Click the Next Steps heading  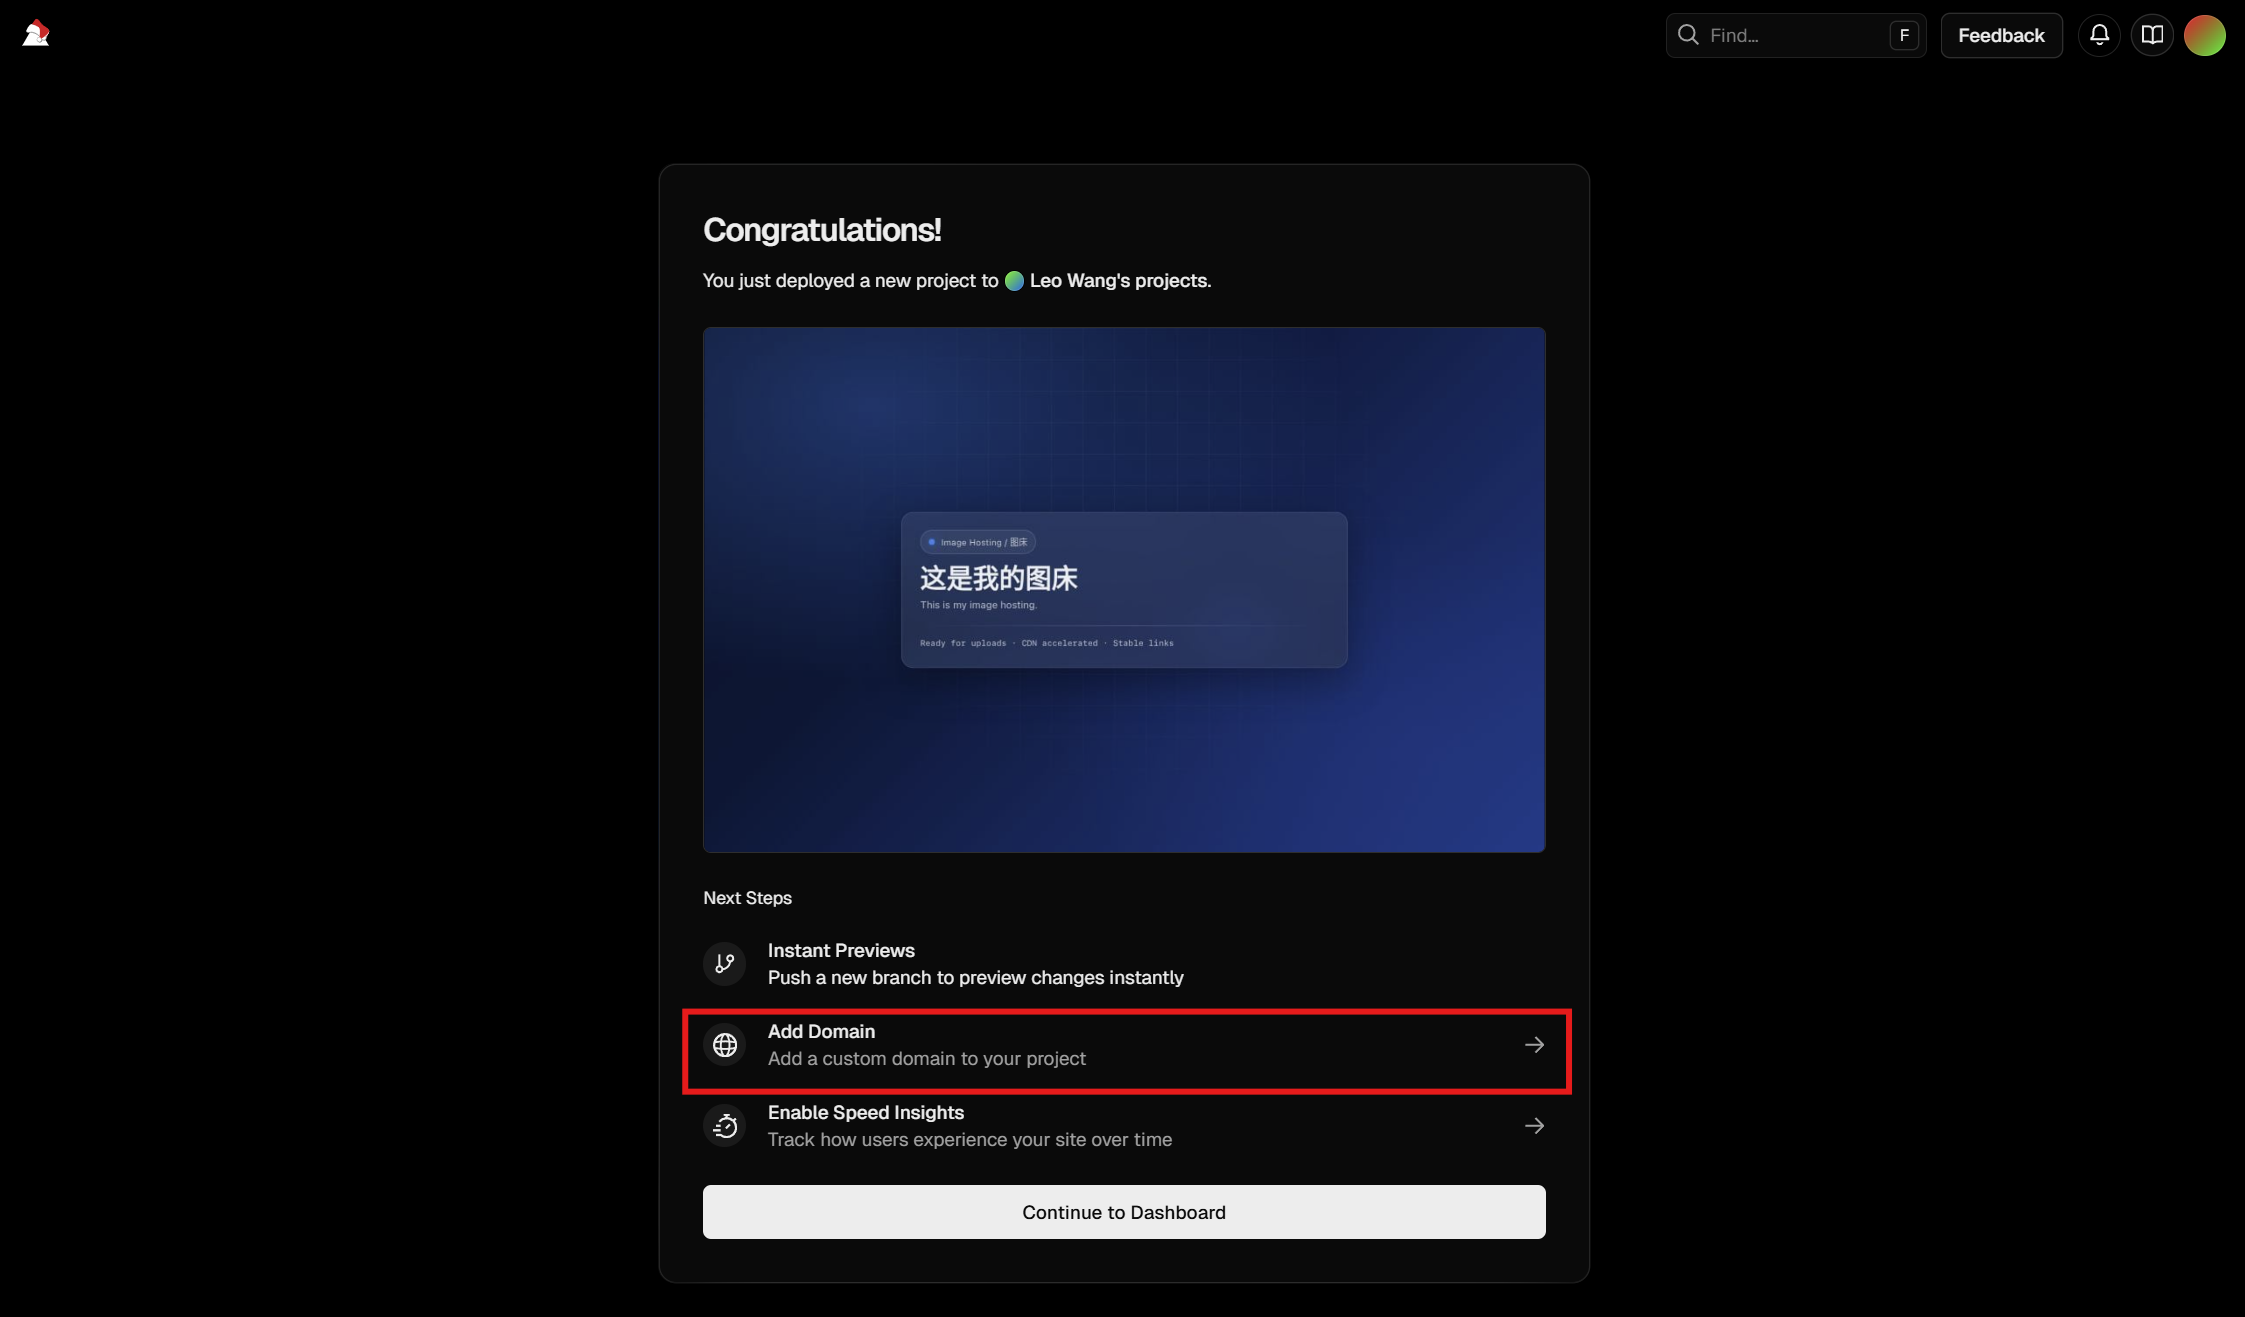[746, 897]
